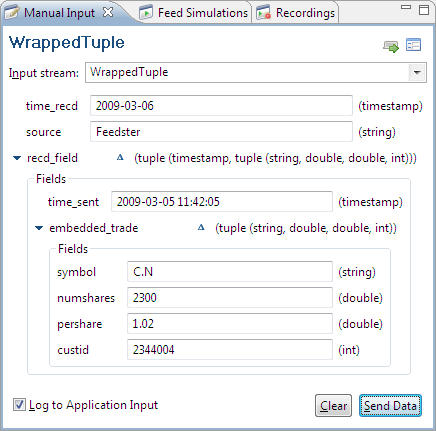Viewport: 436px width, 431px height.
Task: Click the null triangle icon beside recd_field
Action: point(120,158)
